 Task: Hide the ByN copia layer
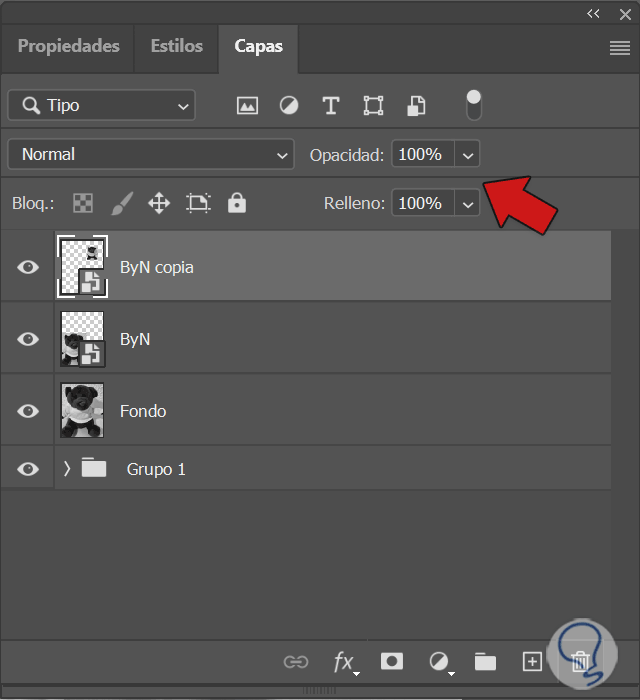(28, 267)
